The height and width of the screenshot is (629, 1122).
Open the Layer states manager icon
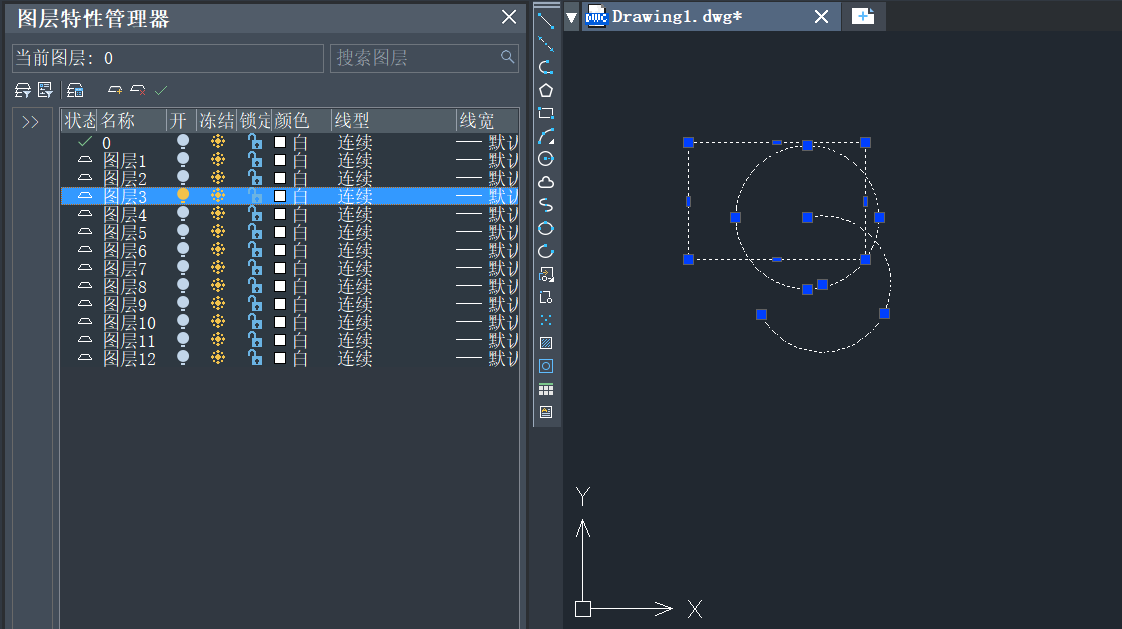click(75, 90)
